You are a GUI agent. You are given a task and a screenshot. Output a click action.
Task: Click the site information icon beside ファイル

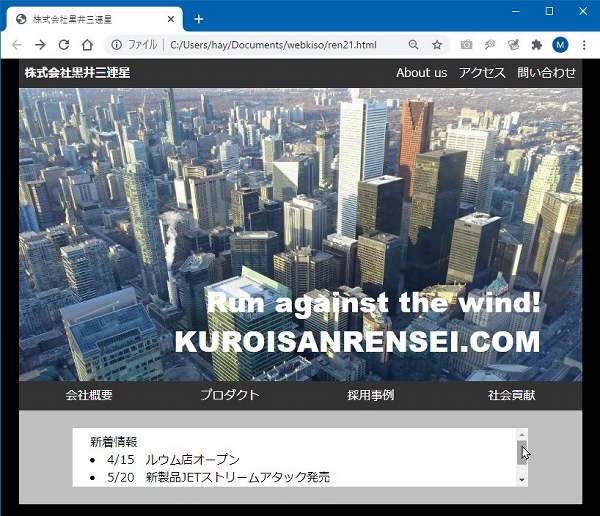(116, 45)
